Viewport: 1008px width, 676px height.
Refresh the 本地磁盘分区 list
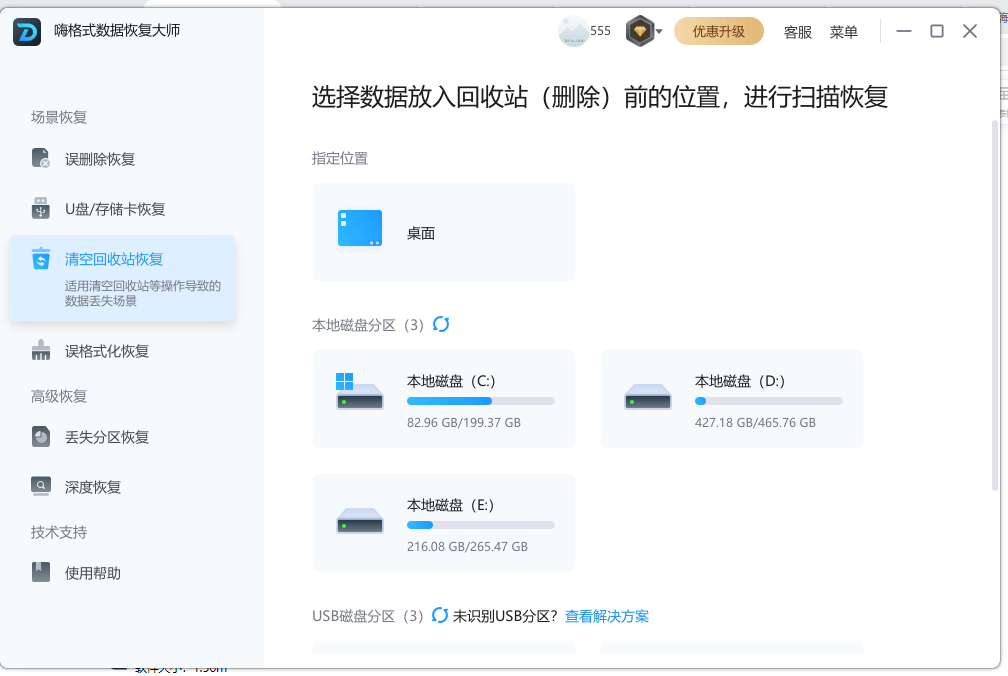point(441,325)
